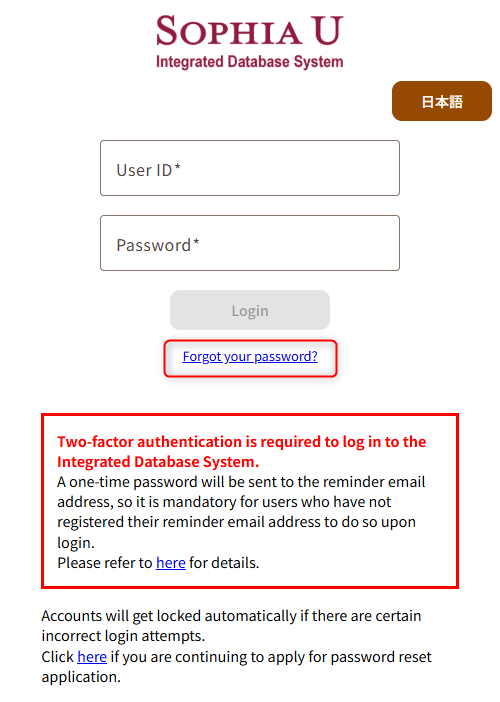
Task: Follow the 'here' link for password reset application
Action: 92,657
